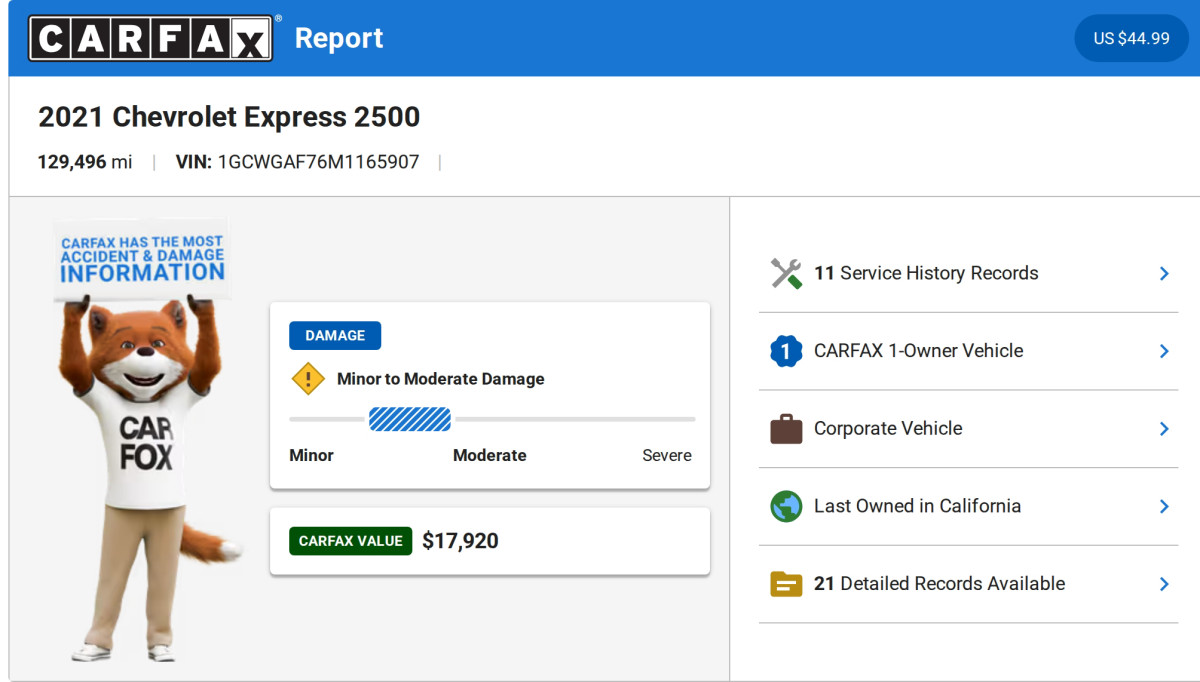Expand the Last Owned in California chevron
This screenshot has width=1200, height=682.
point(1164,506)
